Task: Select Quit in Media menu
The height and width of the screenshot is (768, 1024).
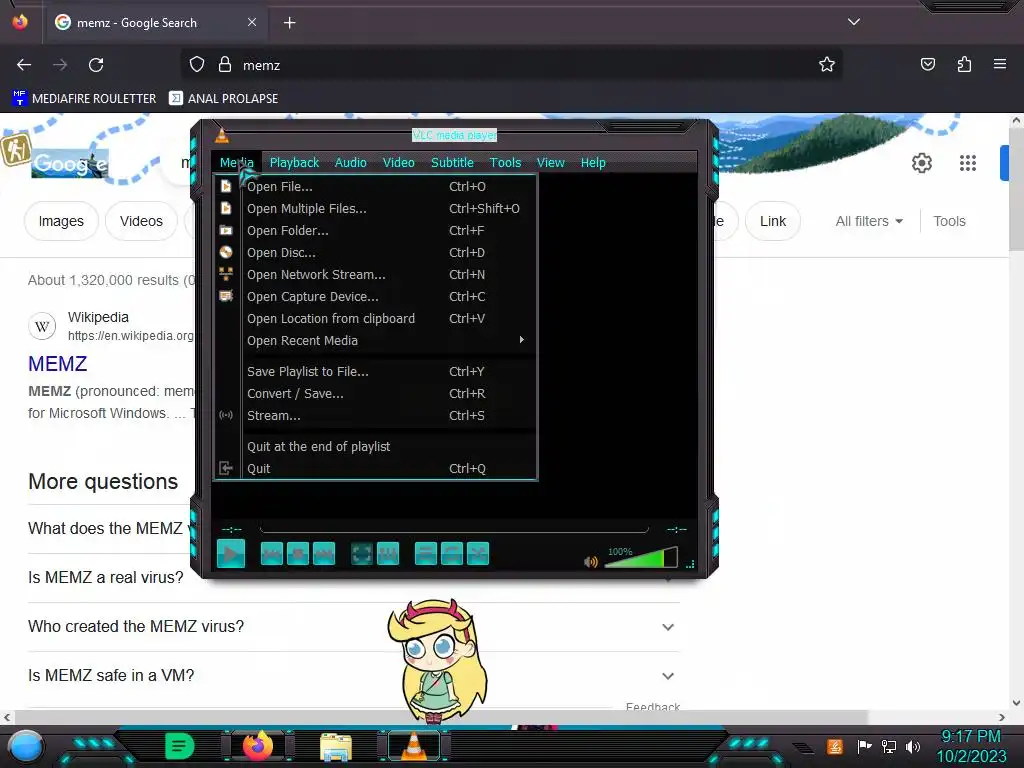Action: (x=376, y=468)
